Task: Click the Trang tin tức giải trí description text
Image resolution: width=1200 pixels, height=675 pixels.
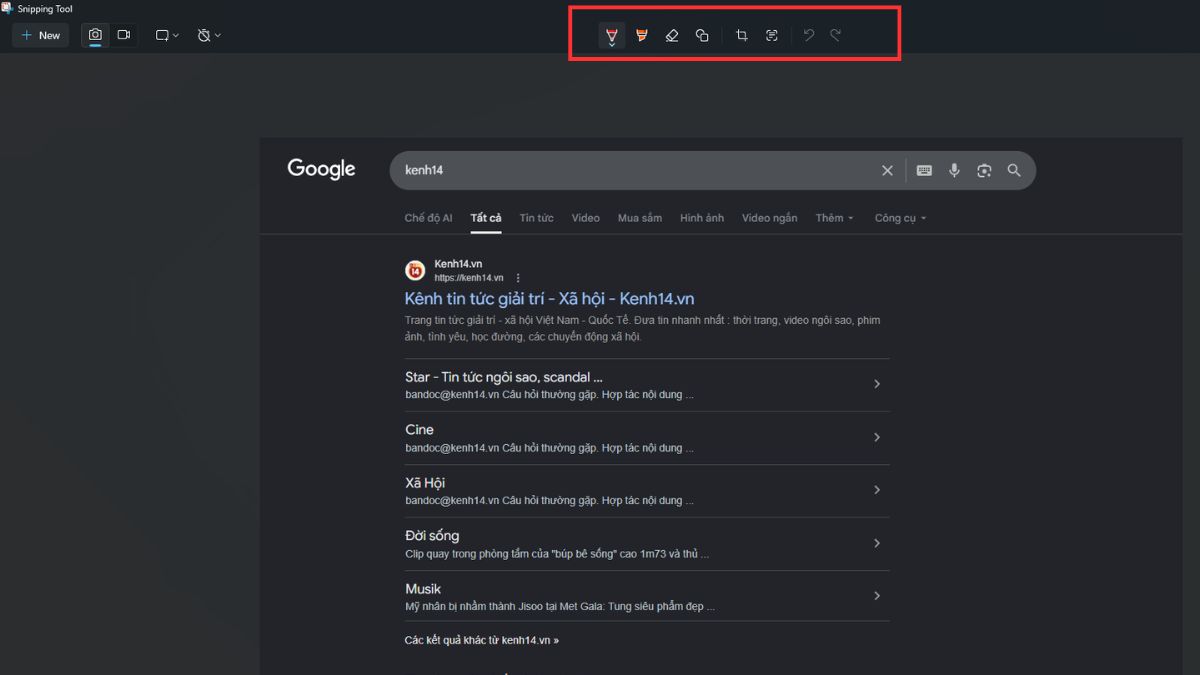Action: coord(642,329)
